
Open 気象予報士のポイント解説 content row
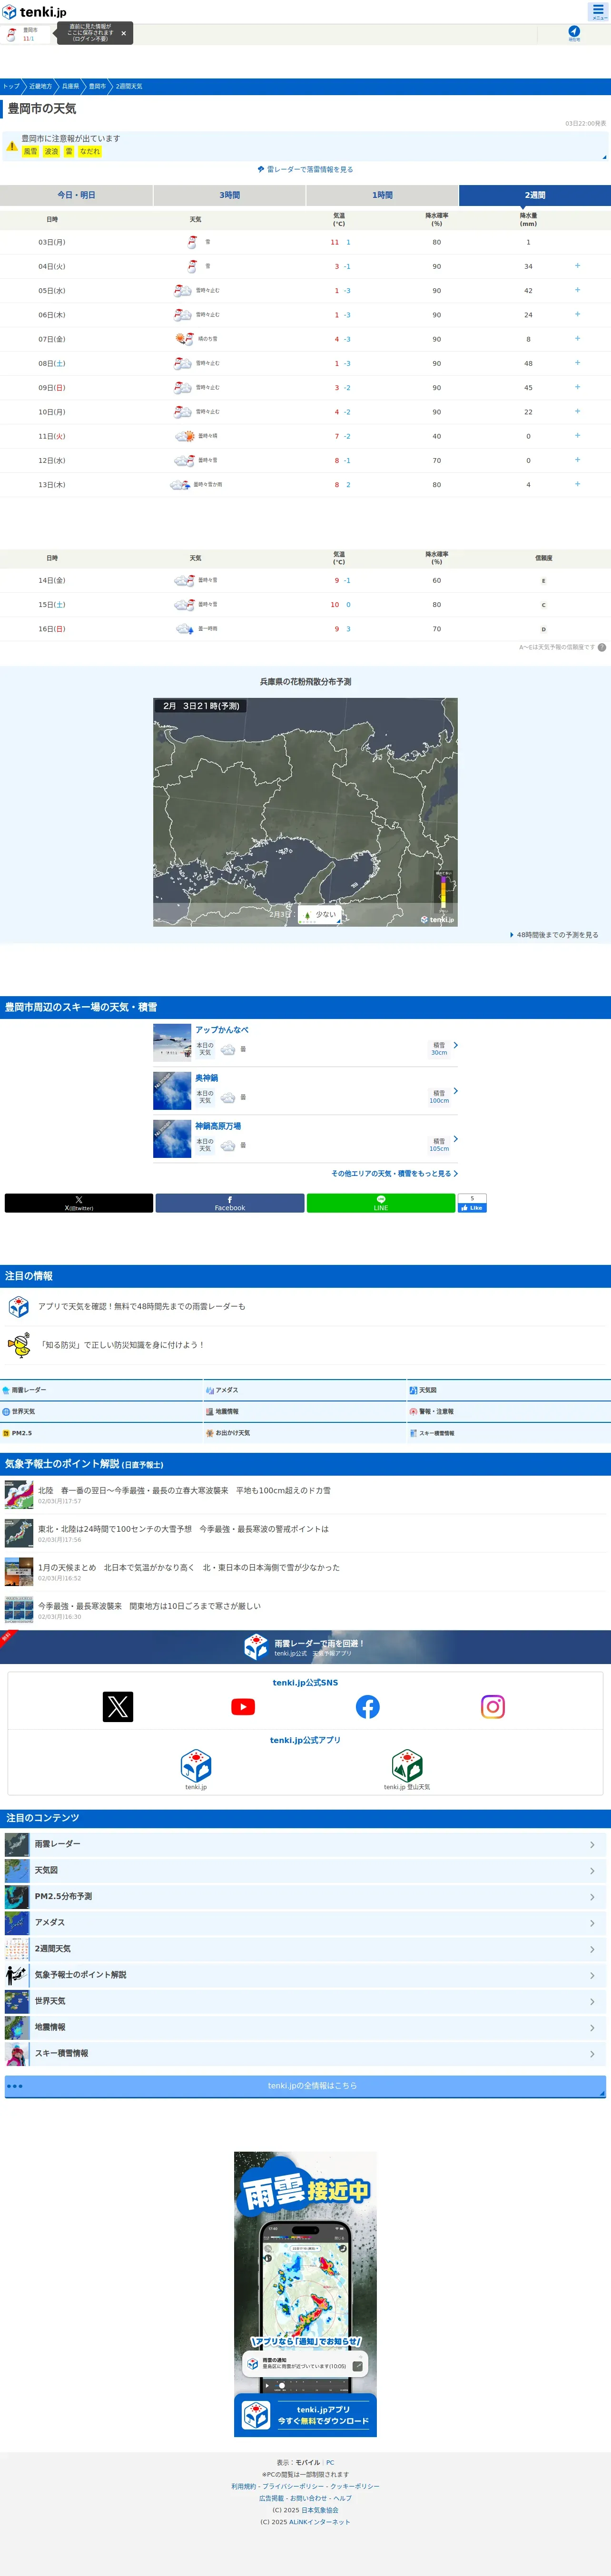click(x=305, y=1975)
